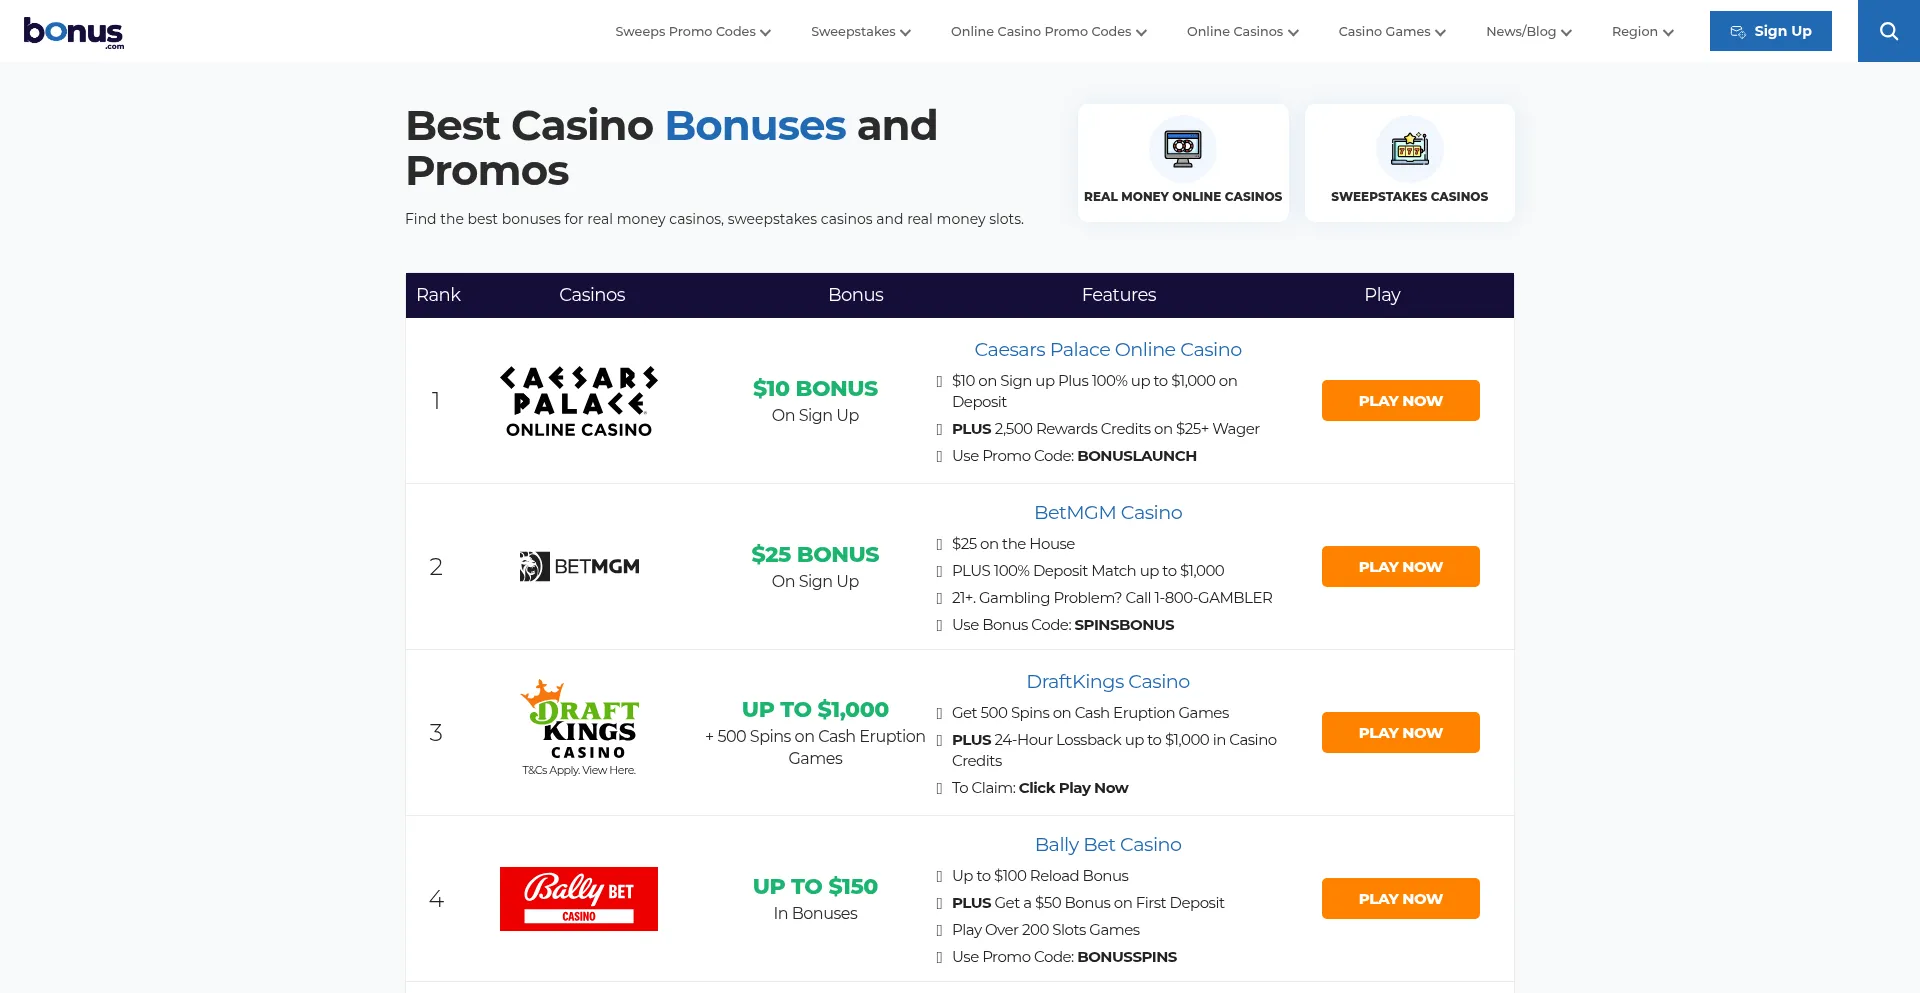The height and width of the screenshot is (993, 1920).
Task: Open the search magnifier icon
Action: (1888, 31)
